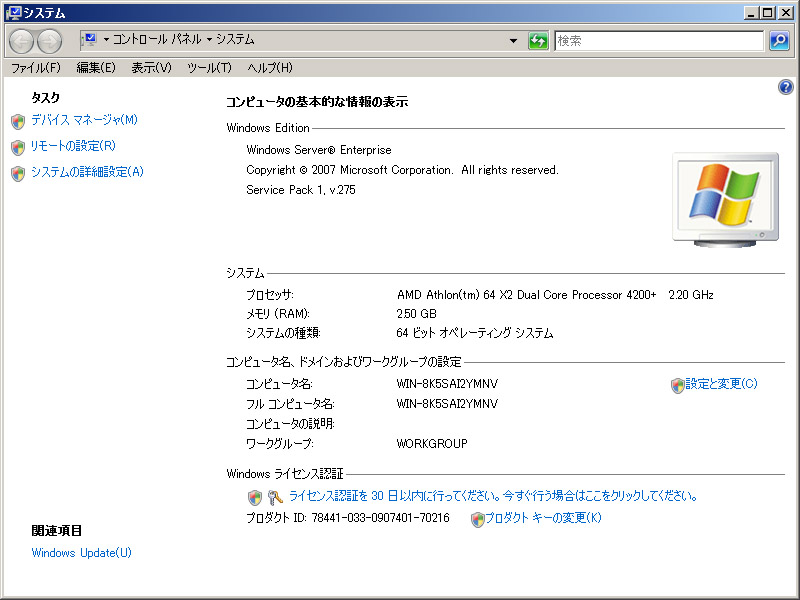This screenshot has width=800, height=600.
Task: Click the shield icon beside デバイス マネージャ
Action: coord(18,121)
